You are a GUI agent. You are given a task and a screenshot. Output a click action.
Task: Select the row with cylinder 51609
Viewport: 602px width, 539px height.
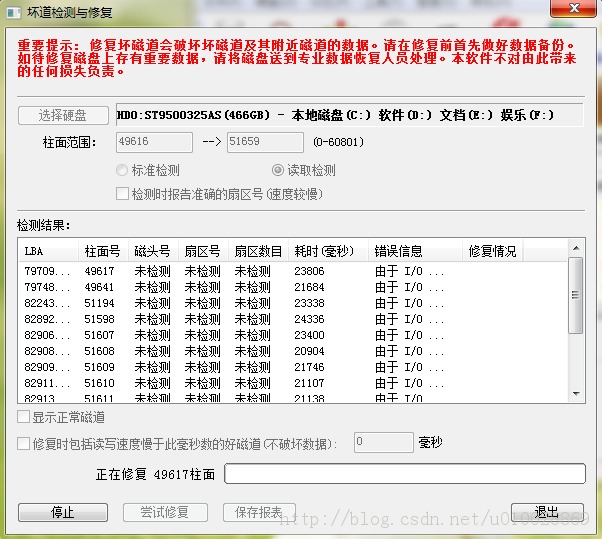(293, 367)
